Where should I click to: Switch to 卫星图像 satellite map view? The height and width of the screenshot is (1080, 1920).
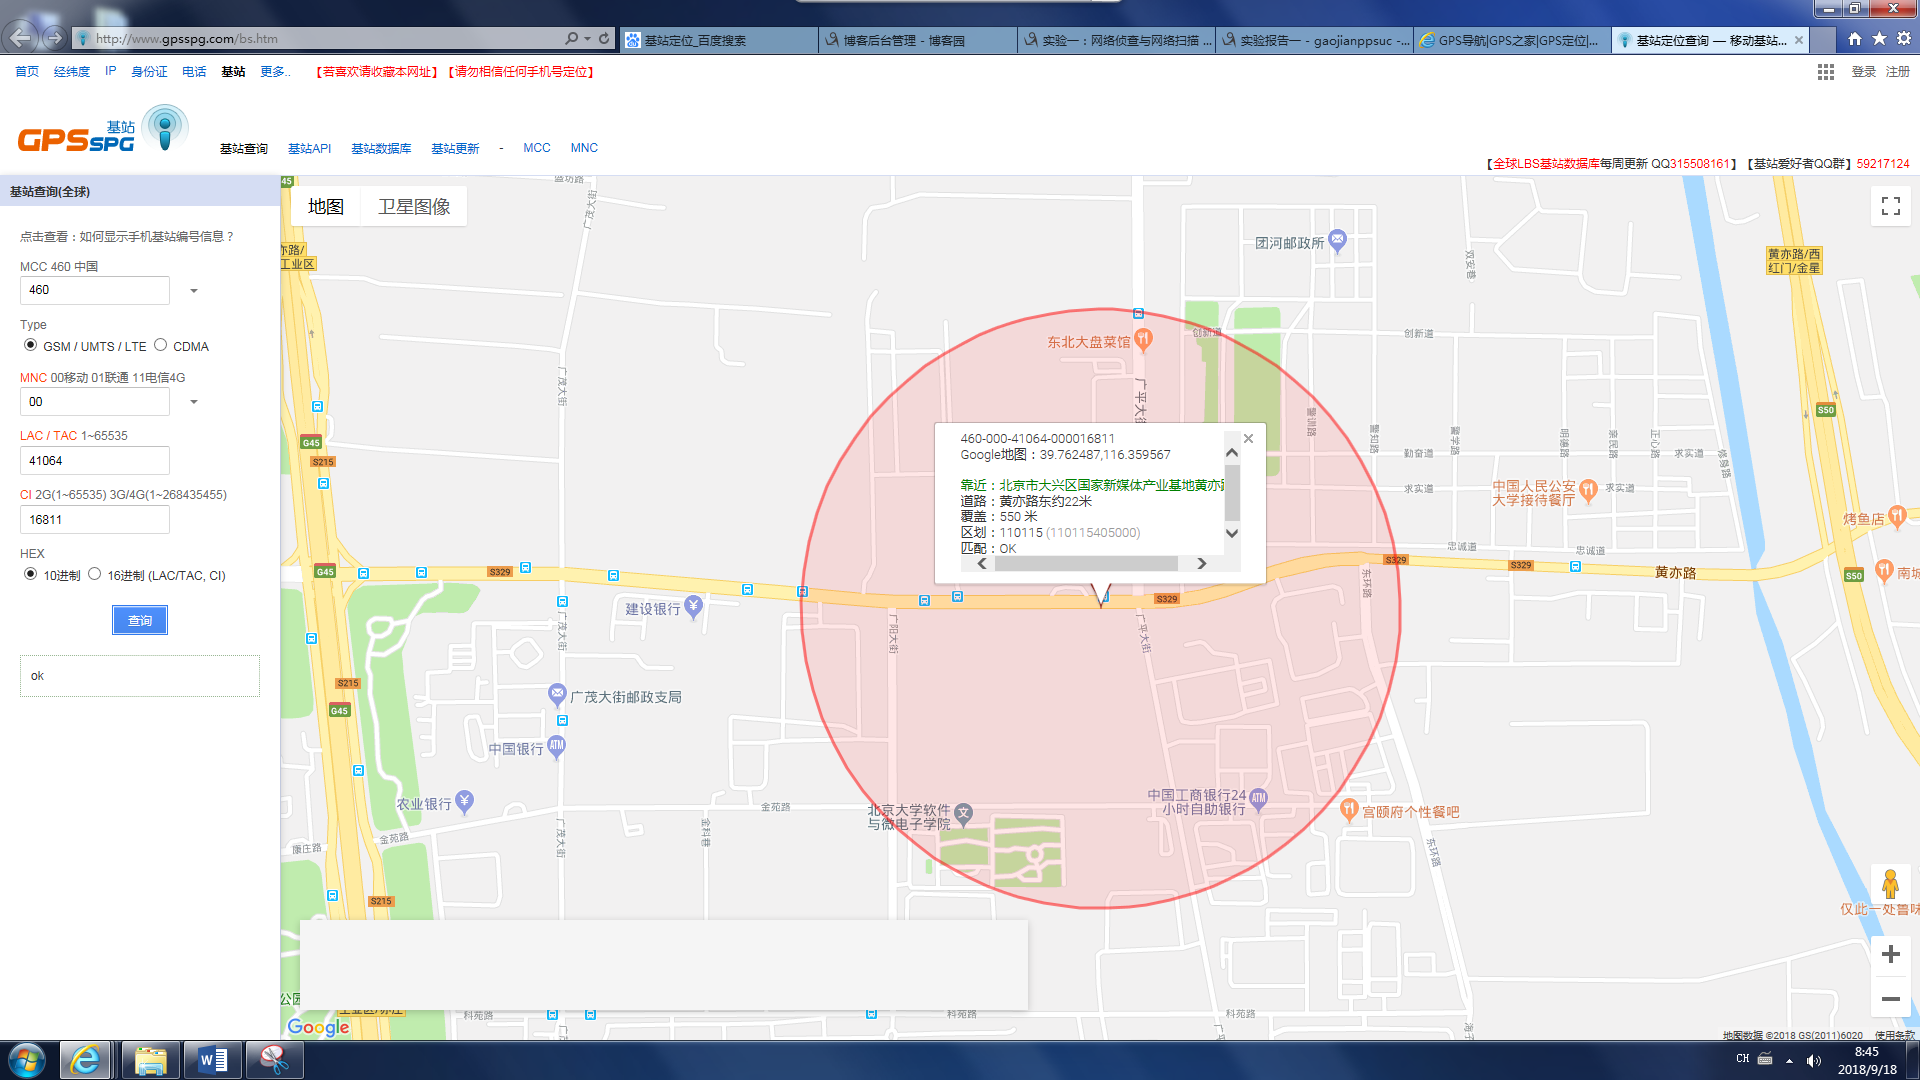pyautogui.click(x=414, y=207)
